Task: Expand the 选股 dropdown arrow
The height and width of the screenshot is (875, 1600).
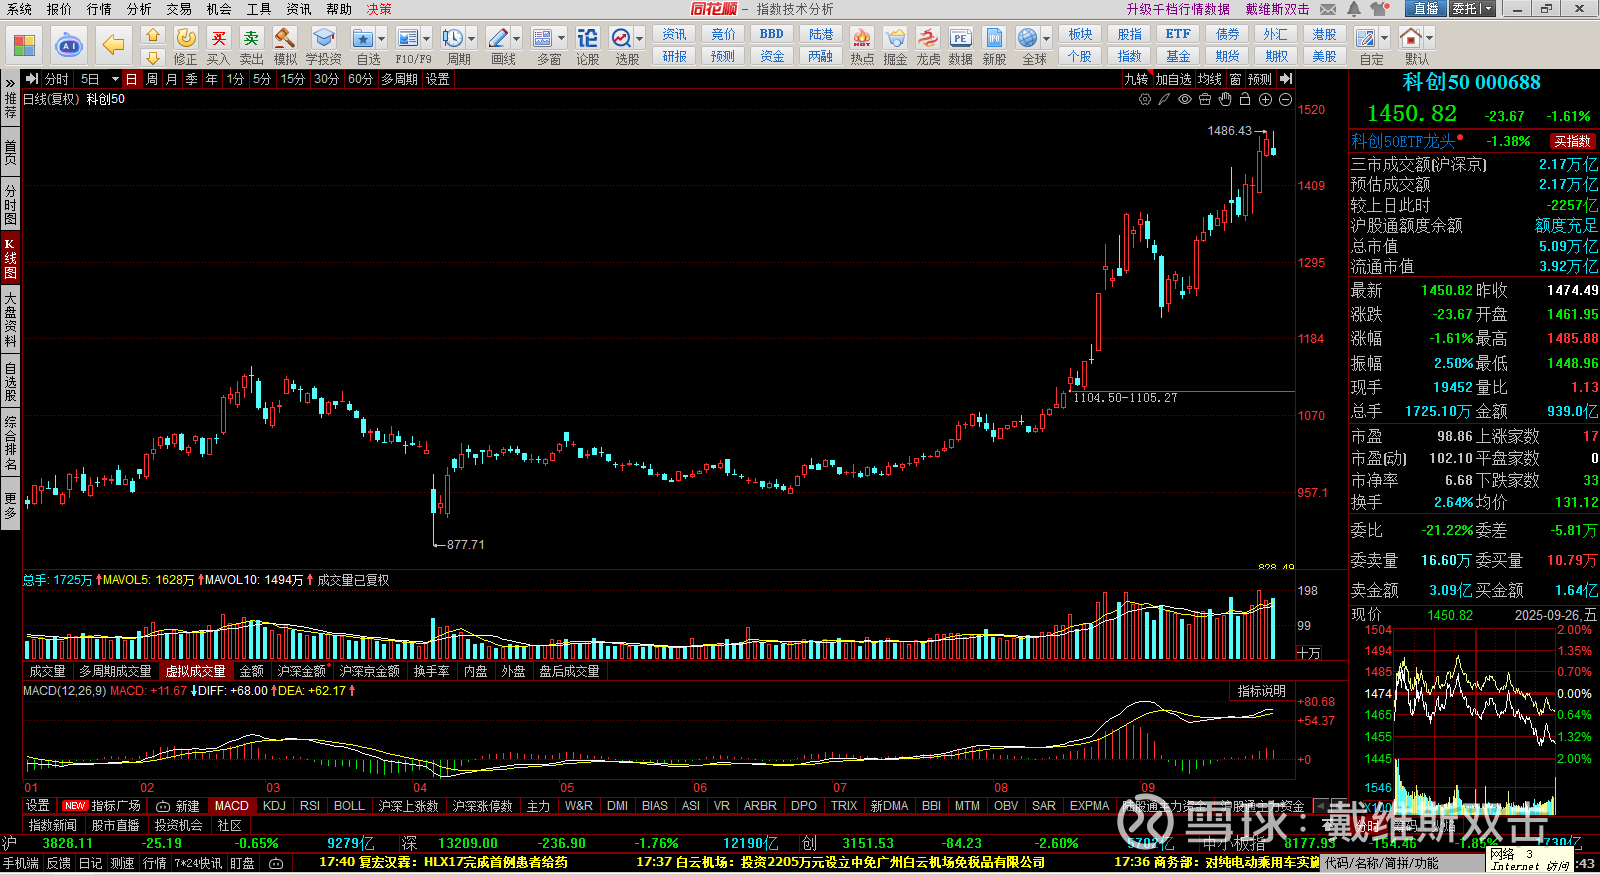Action: click(x=640, y=39)
